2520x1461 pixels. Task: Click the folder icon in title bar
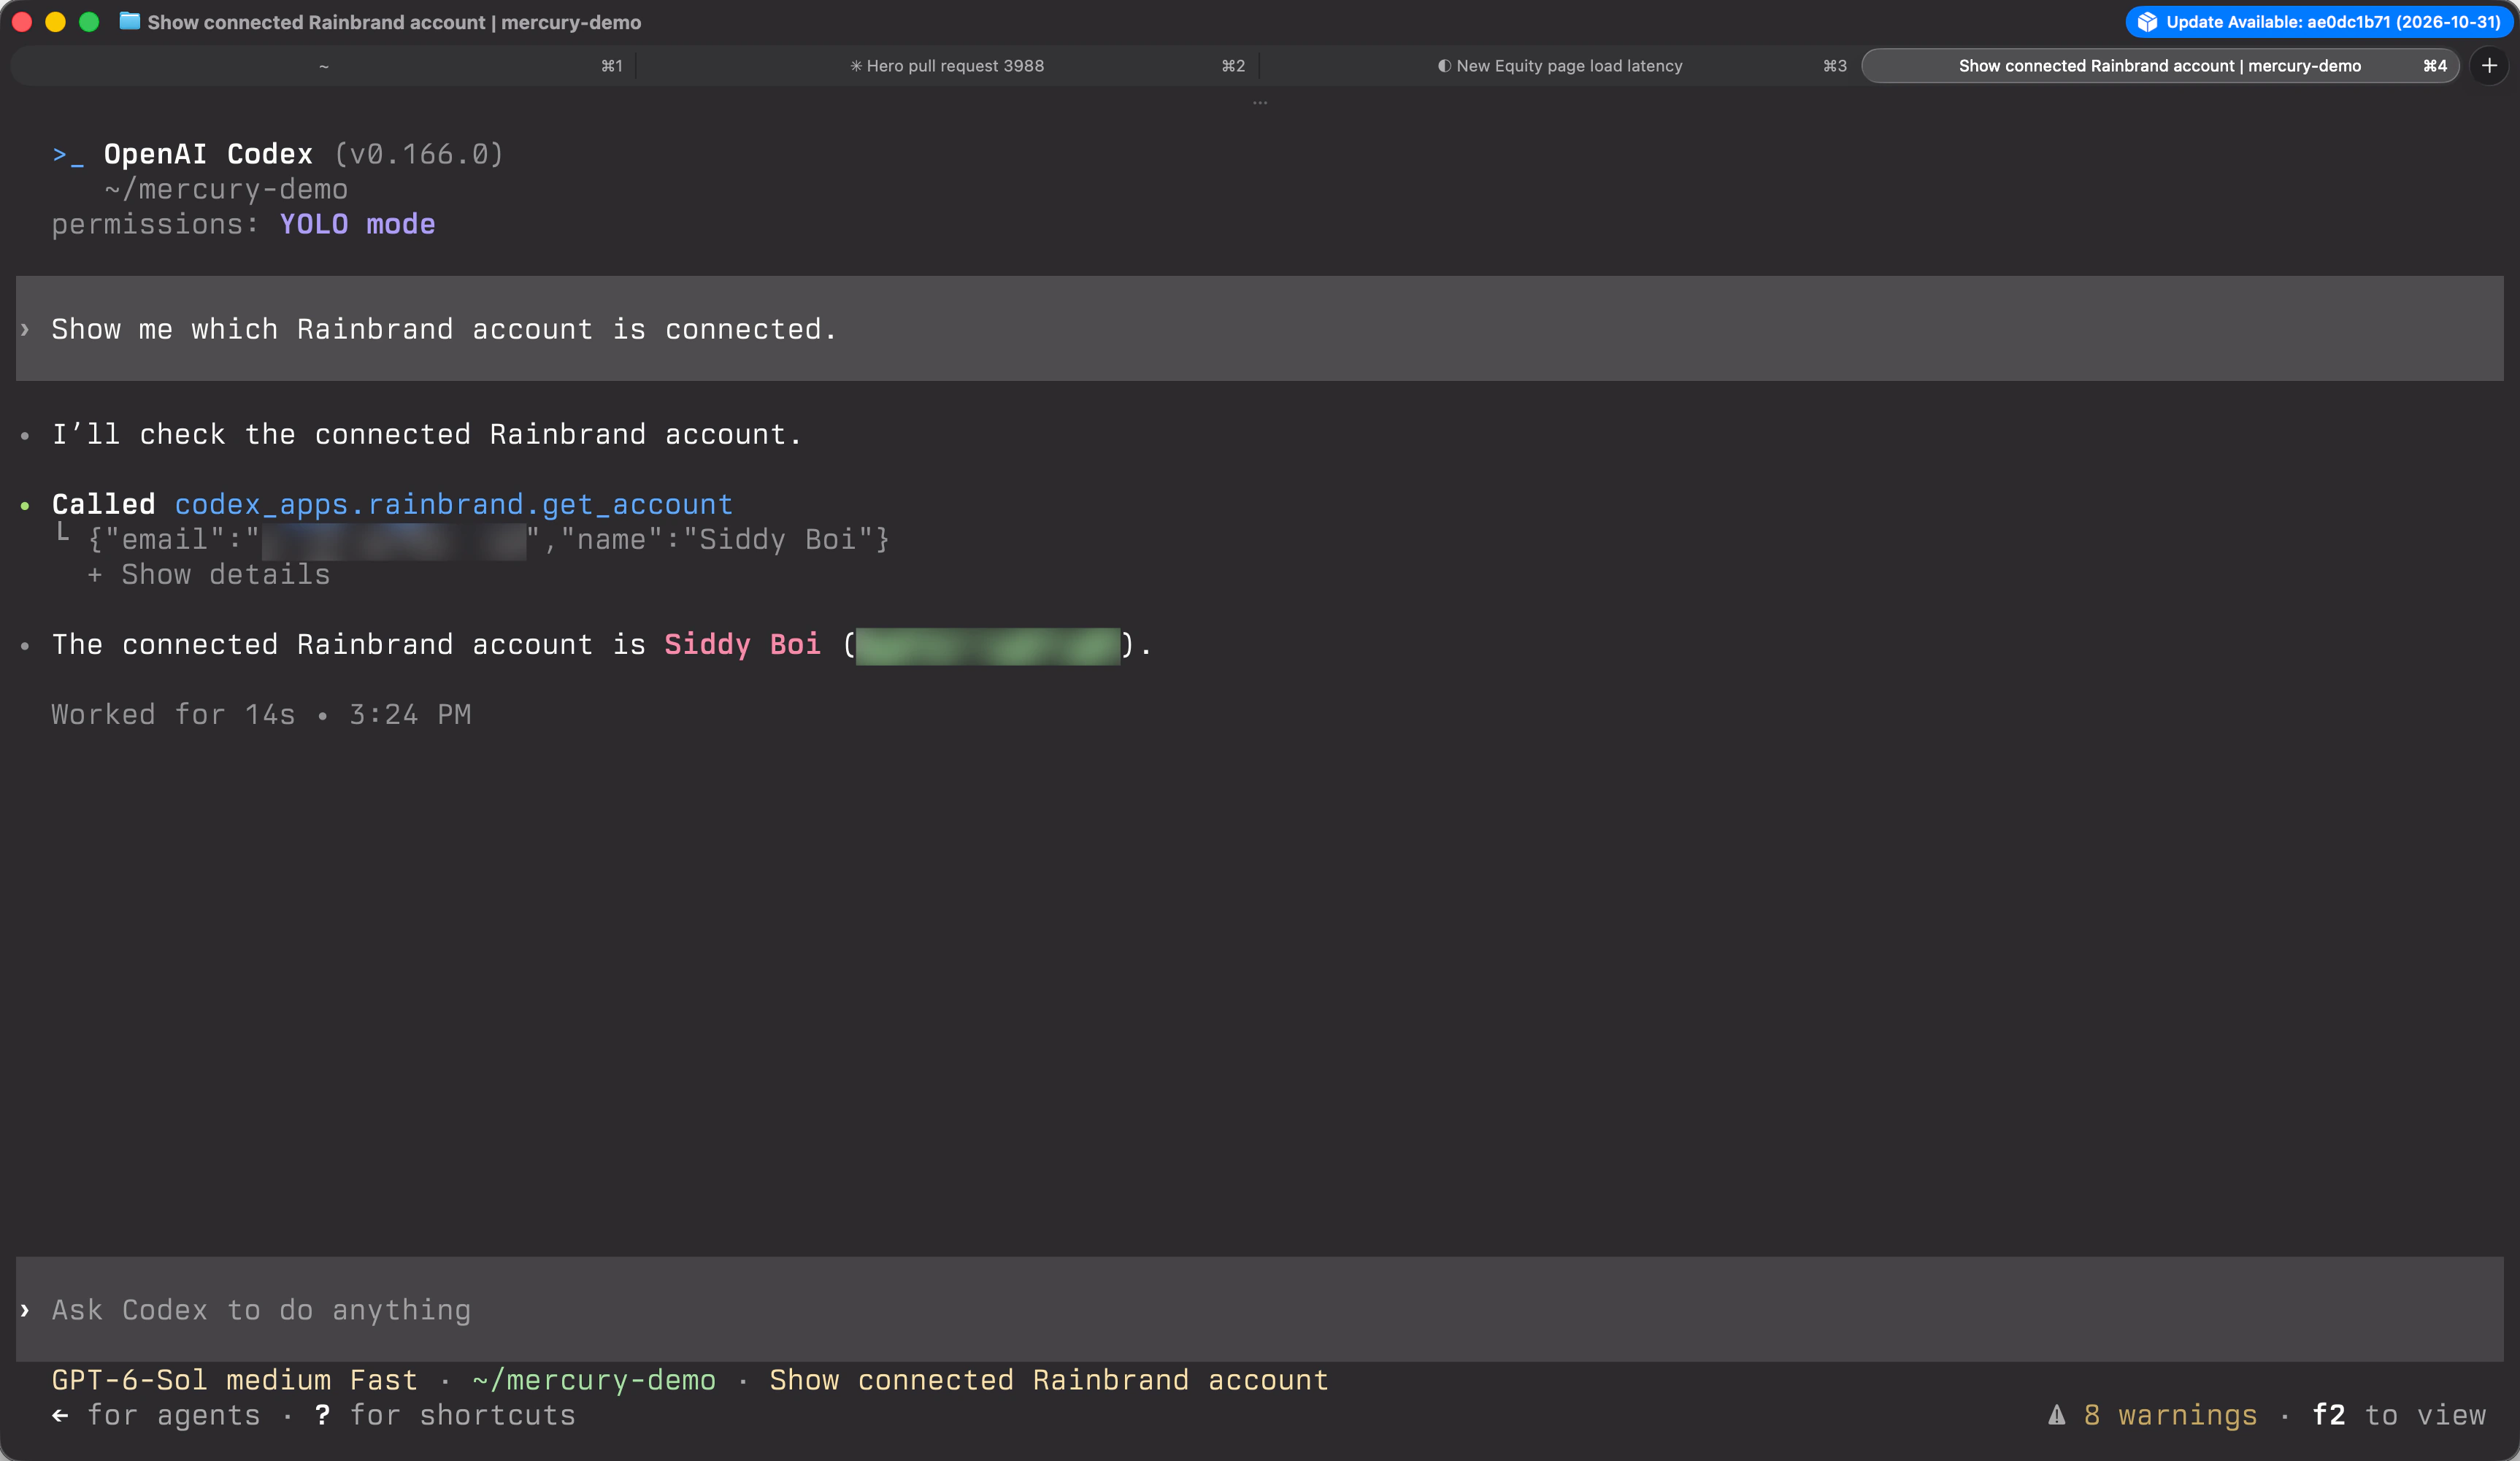(129, 21)
